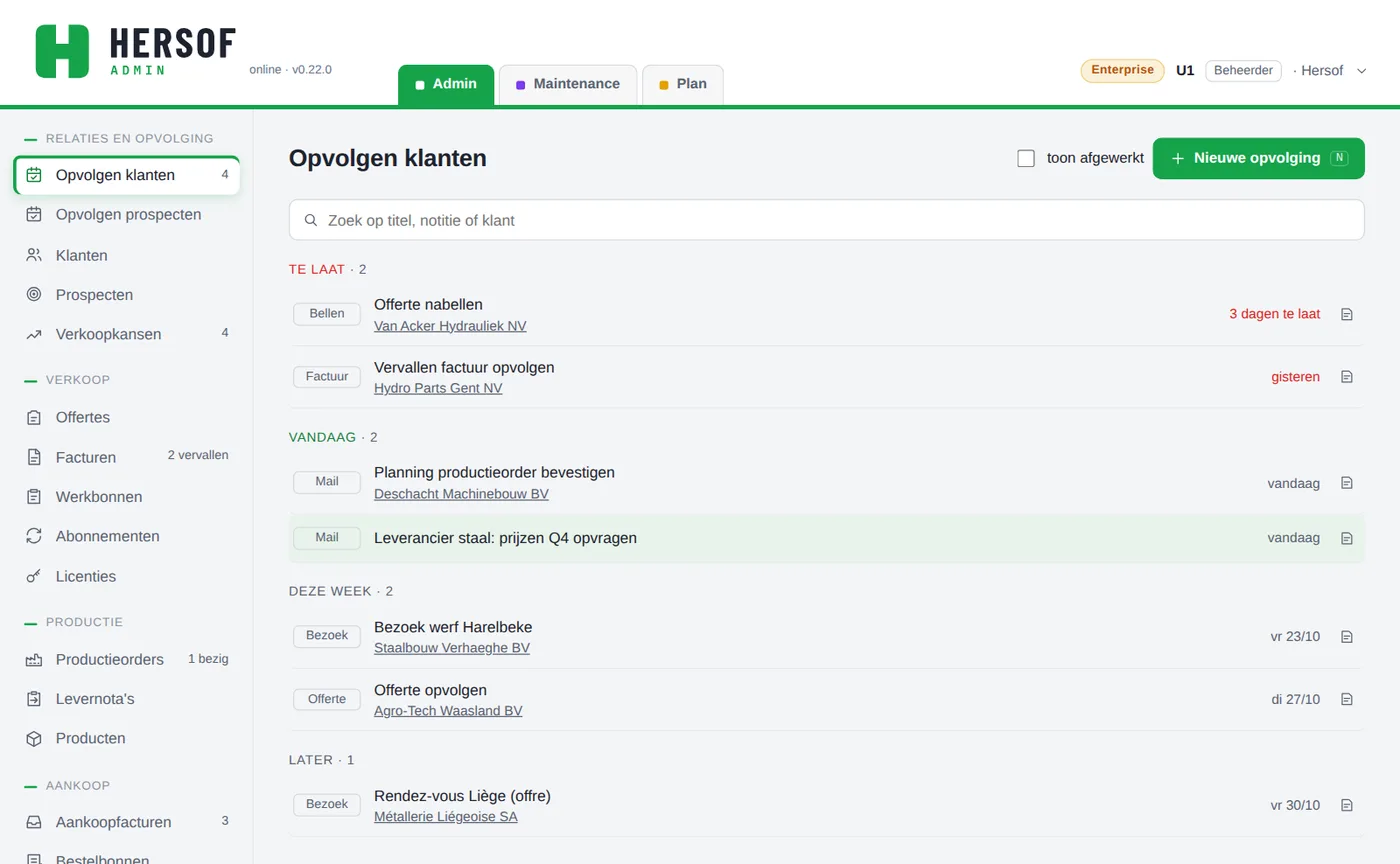The image size is (1400, 864).
Task: Open Producten box icon in sidebar
Action: coord(34,738)
